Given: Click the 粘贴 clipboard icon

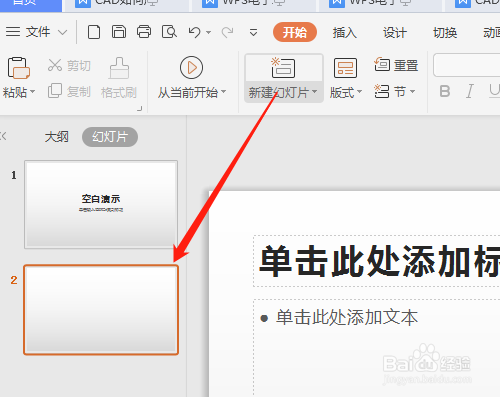Looking at the screenshot, I should pyautogui.click(x=19, y=68).
